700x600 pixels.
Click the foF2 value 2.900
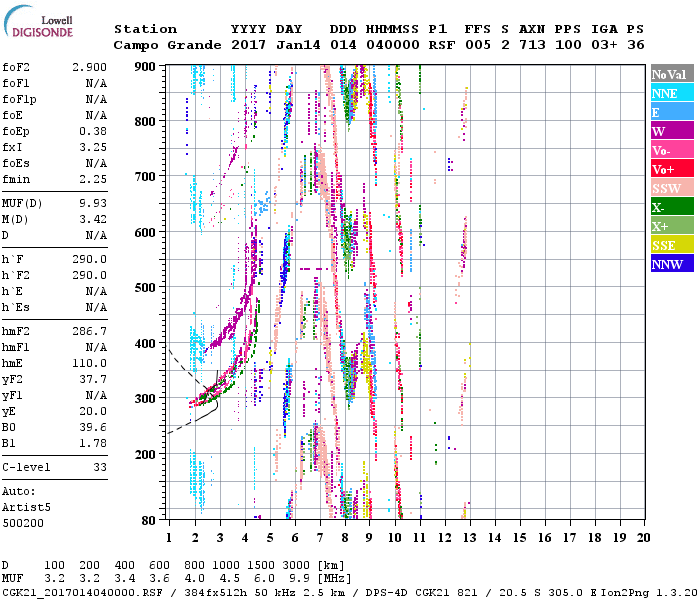pyautogui.click(x=89, y=67)
